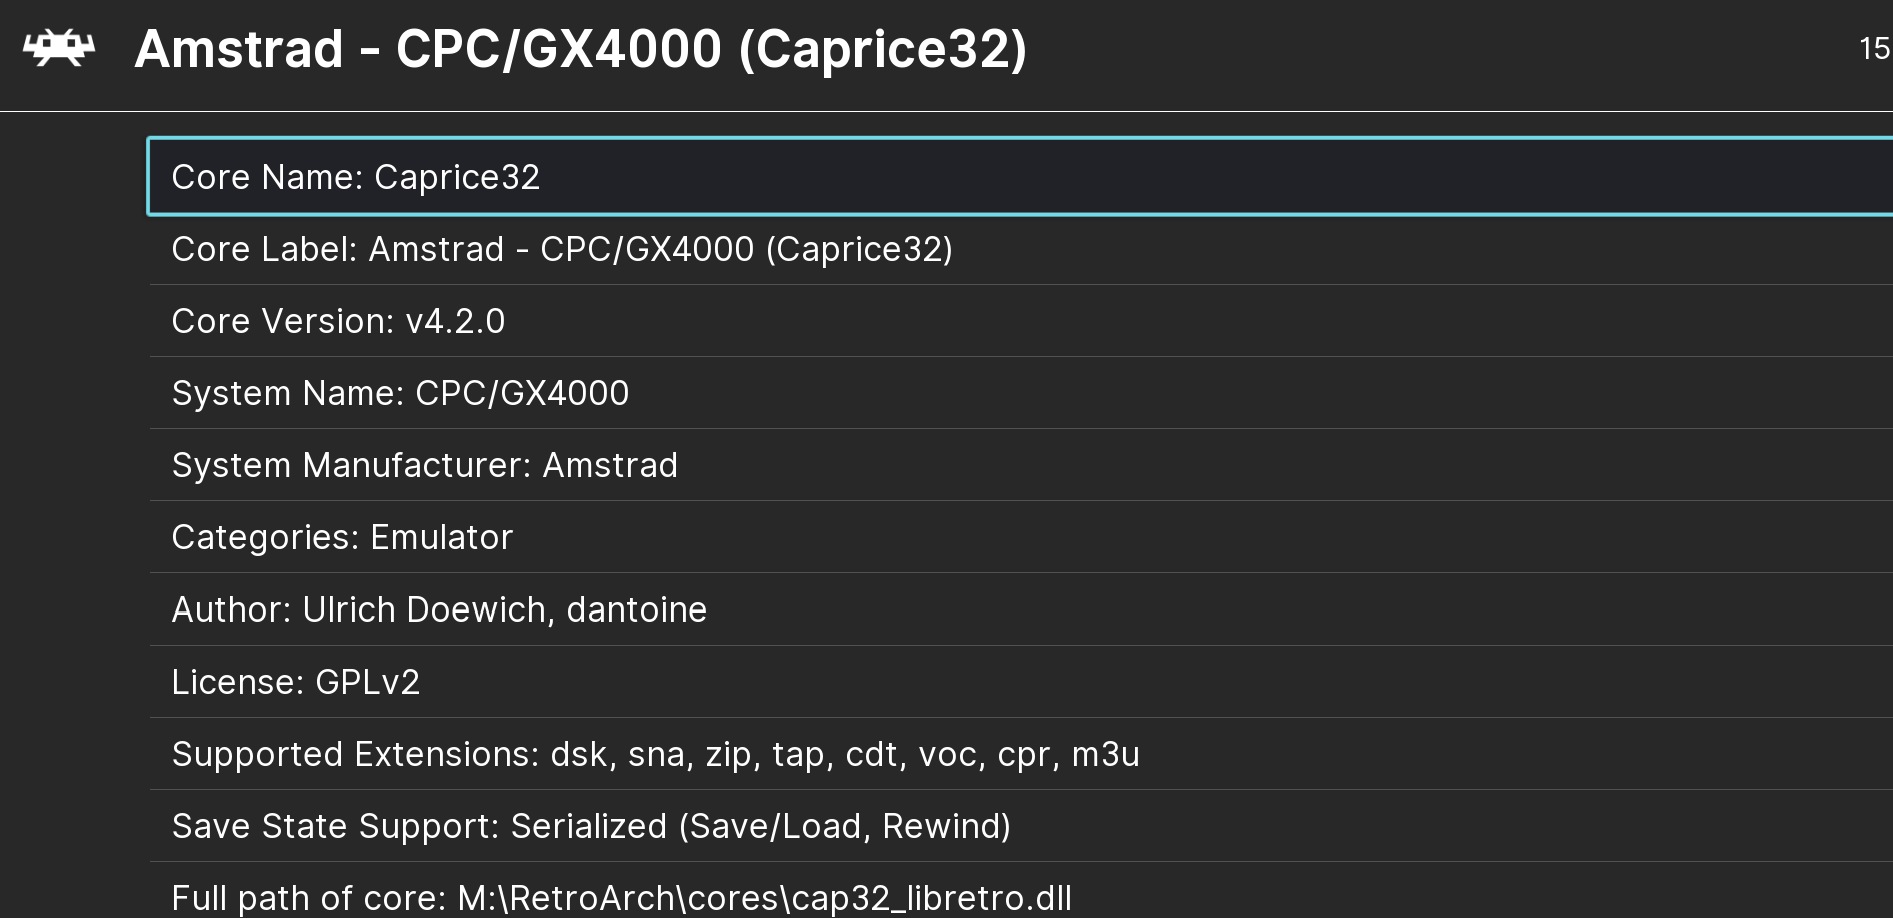
Task: Click the 'GPLv2' license value text
Action: click(368, 682)
